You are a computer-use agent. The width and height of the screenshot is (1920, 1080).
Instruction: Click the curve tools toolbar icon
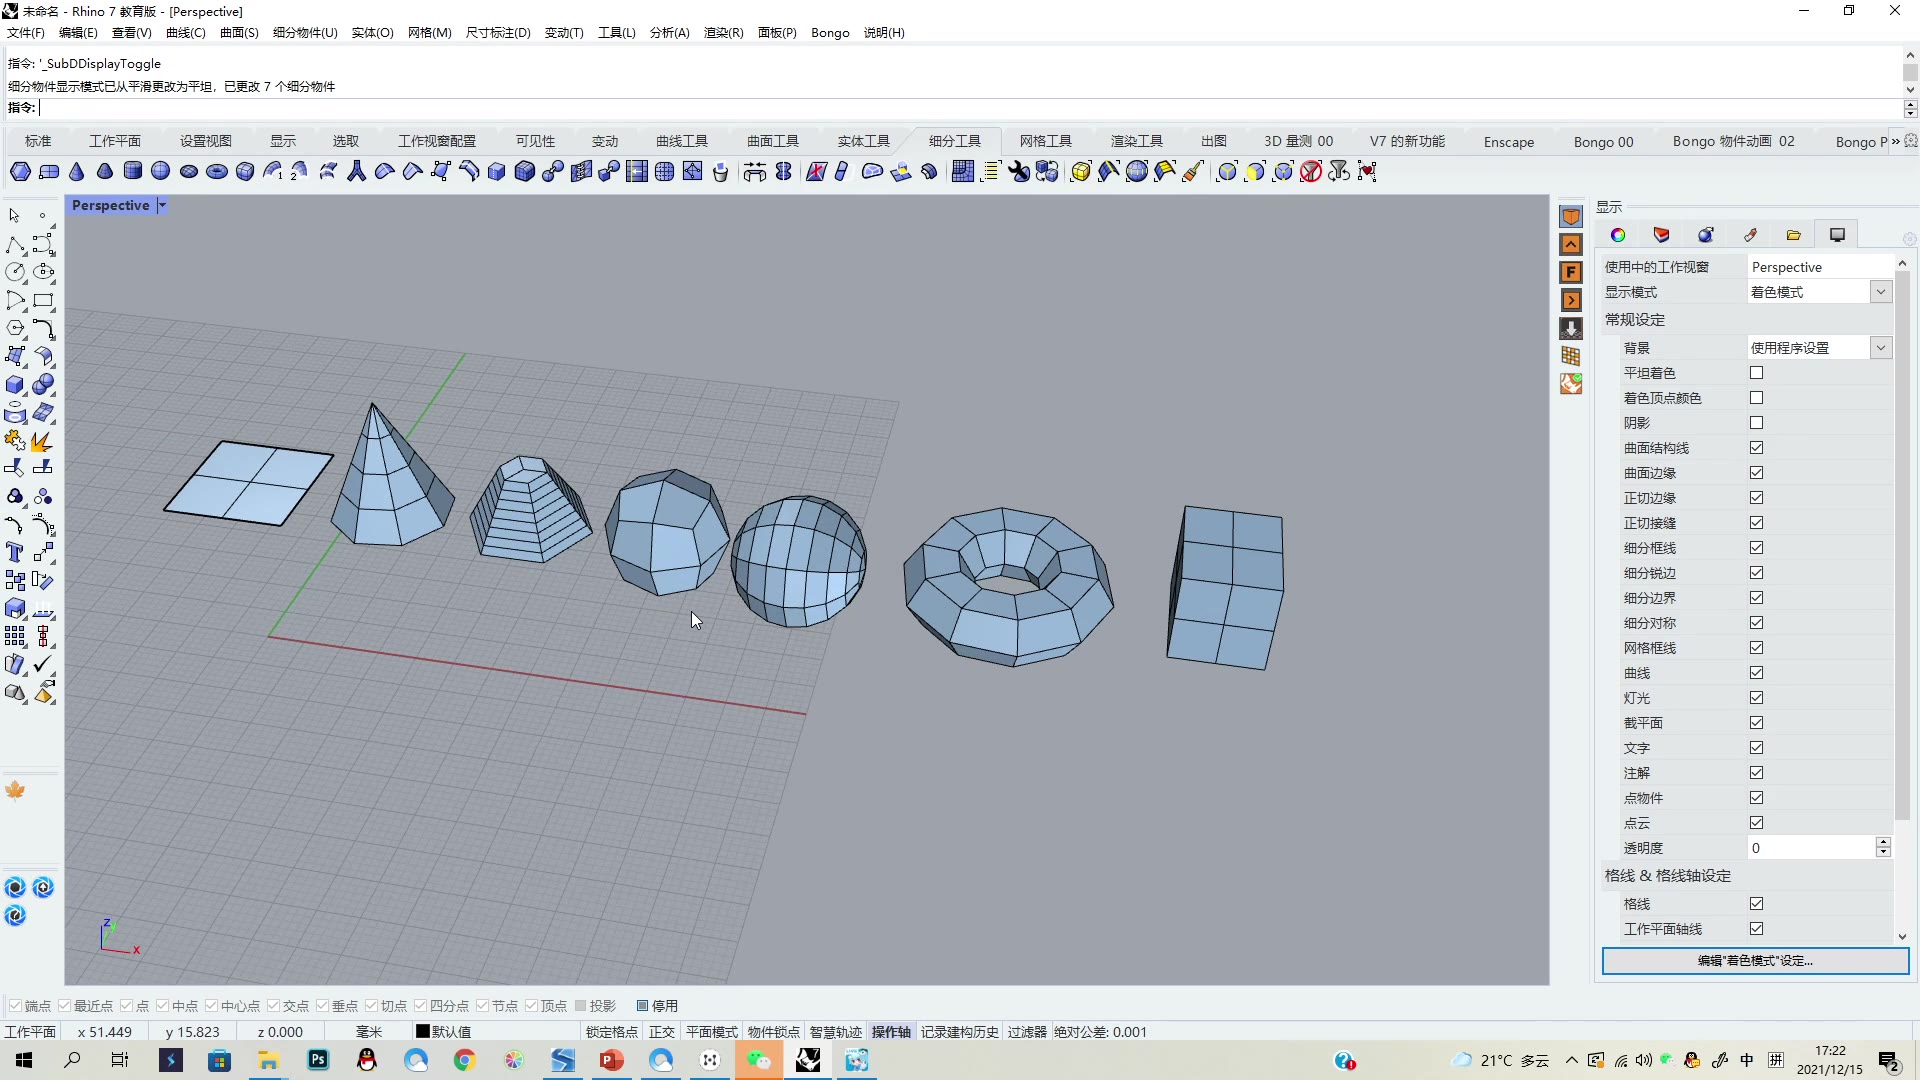pos(682,140)
